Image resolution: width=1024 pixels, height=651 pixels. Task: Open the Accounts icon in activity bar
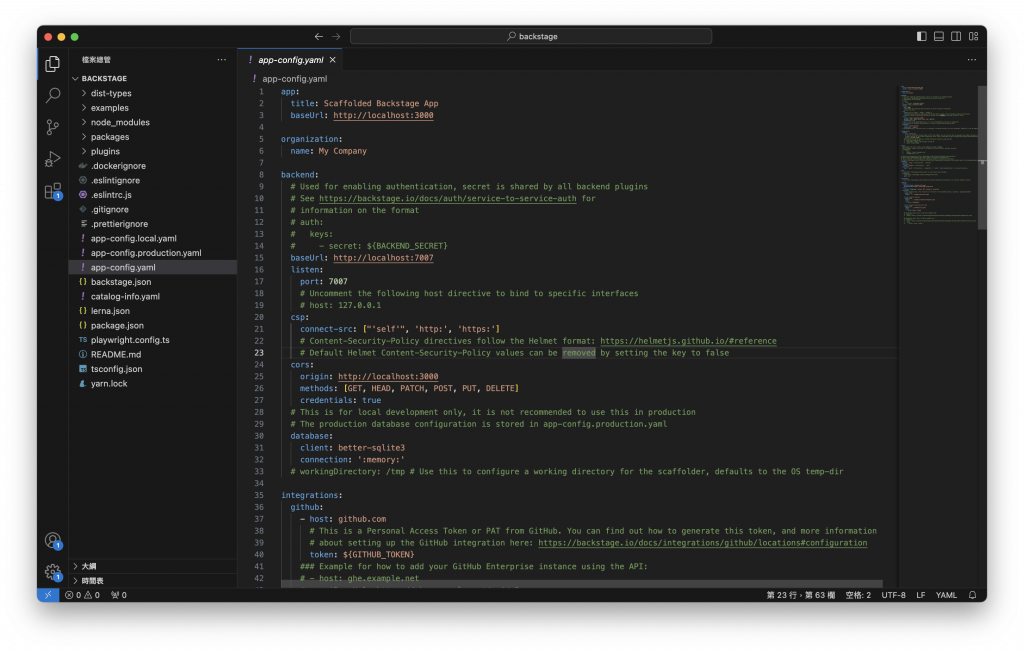[x=53, y=540]
